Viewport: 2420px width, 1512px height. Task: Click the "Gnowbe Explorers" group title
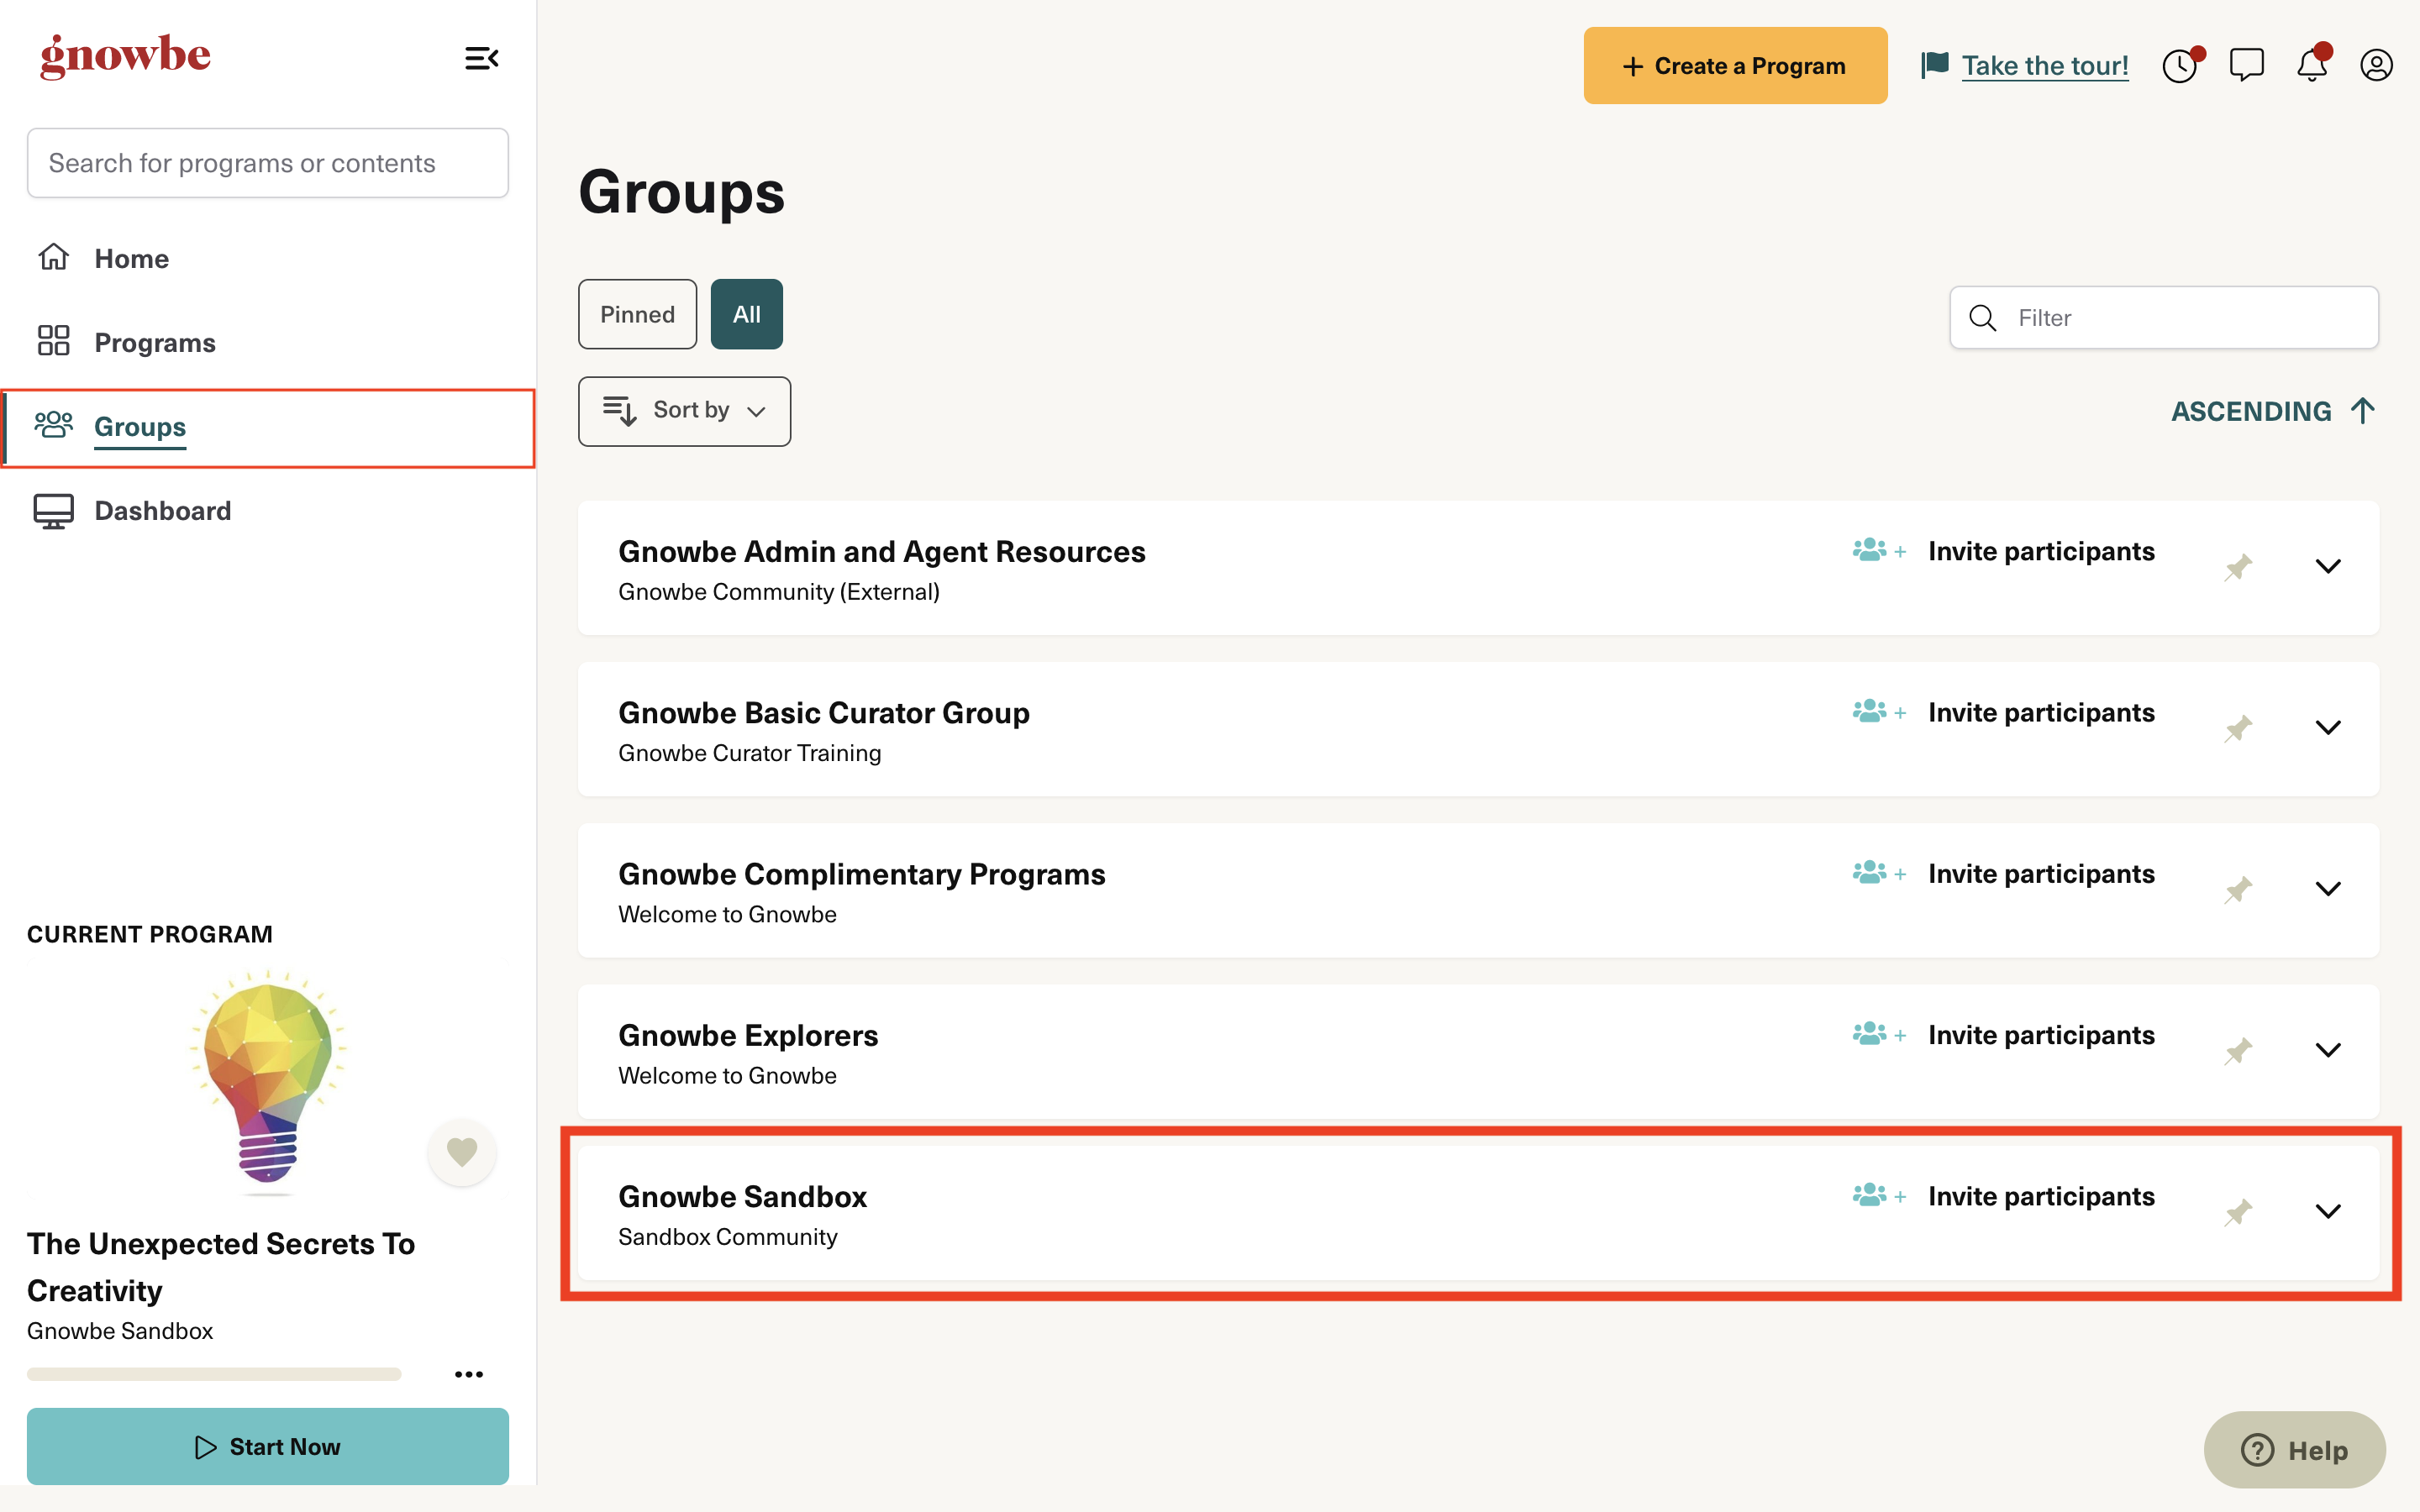pos(747,1035)
